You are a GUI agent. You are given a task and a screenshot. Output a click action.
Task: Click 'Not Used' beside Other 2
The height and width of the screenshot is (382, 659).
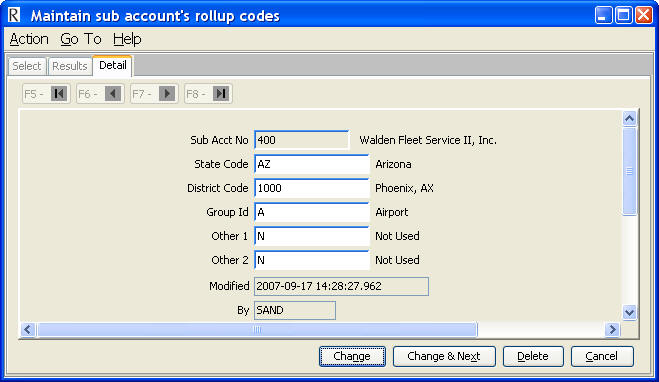tap(397, 260)
